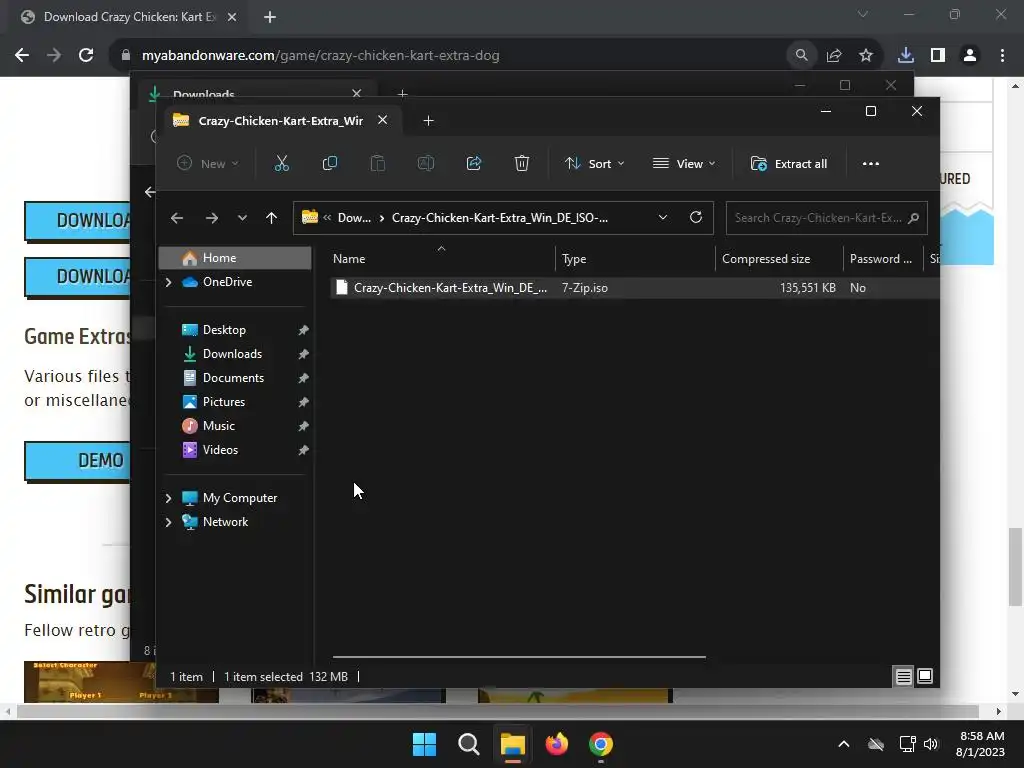Click the Delete trash icon in toolbar
The height and width of the screenshot is (768, 1024).
click(x=522, y=163)
